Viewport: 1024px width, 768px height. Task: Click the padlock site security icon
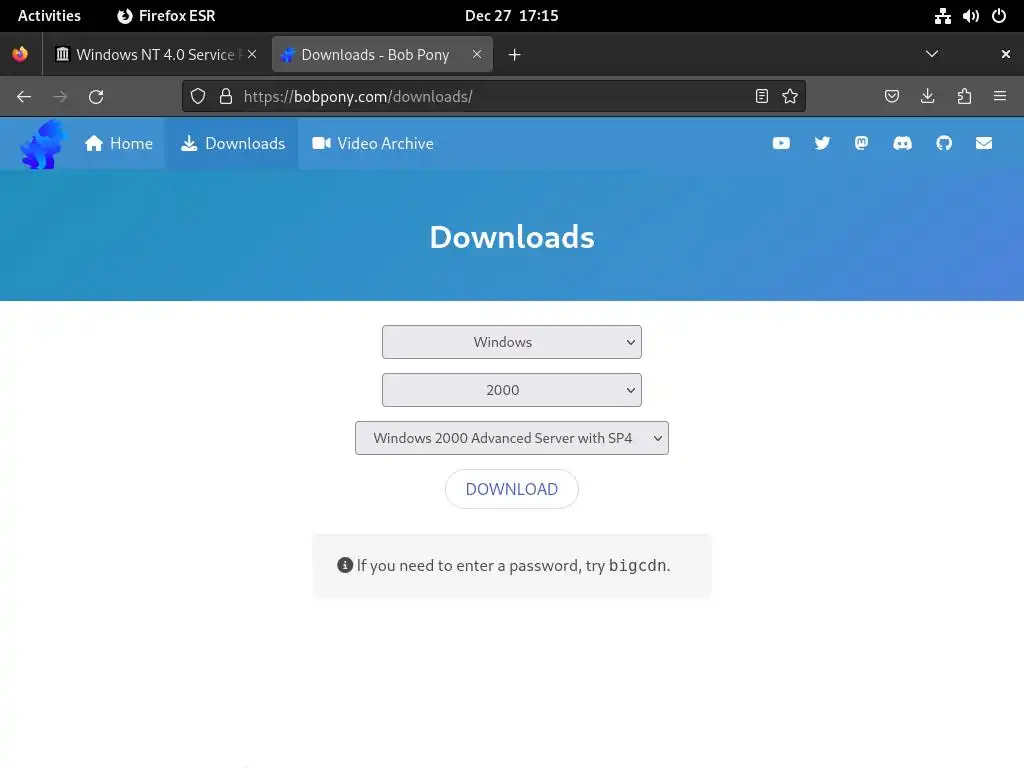[x=226, y=97]
